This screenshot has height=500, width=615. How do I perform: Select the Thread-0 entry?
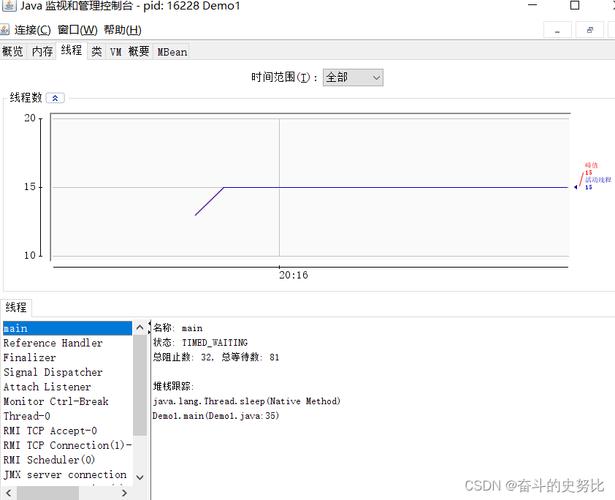67,416
